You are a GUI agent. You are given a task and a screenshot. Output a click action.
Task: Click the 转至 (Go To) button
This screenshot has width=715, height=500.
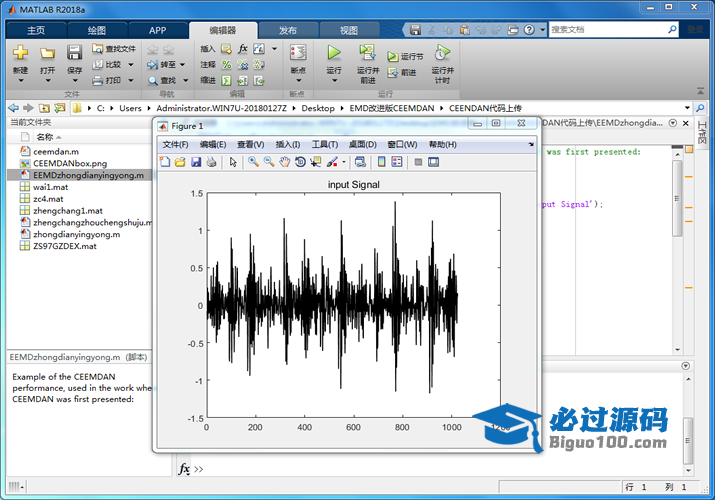pos(162,65)
